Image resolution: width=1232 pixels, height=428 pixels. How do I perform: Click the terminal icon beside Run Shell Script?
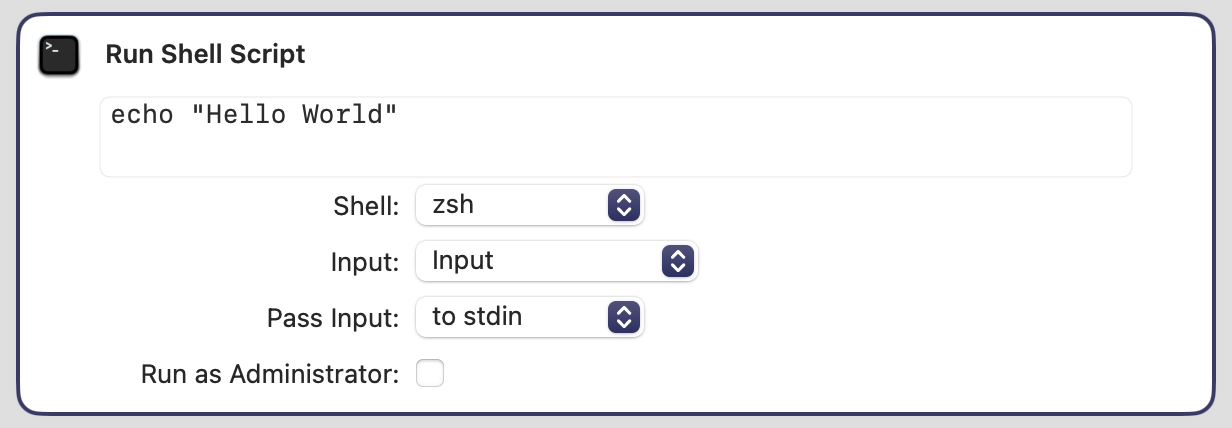click(58, 54)
